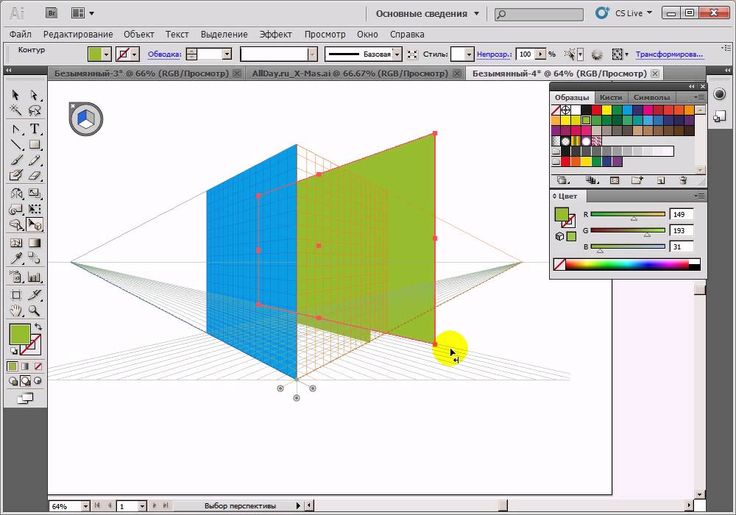Delete swatch using trash button
Screen dimensions: 736x515
[683, 180]
